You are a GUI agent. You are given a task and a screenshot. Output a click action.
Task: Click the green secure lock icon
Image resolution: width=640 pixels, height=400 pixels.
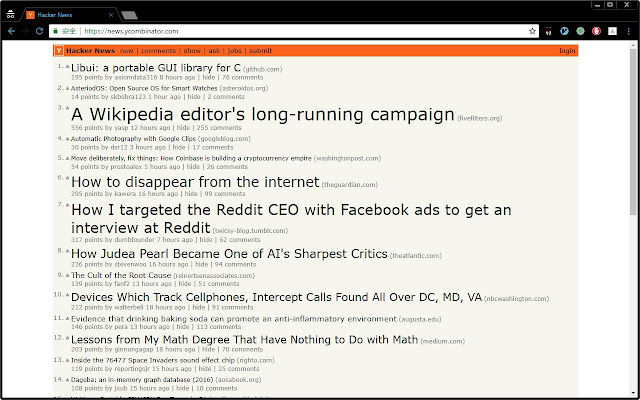click(56, 31)
